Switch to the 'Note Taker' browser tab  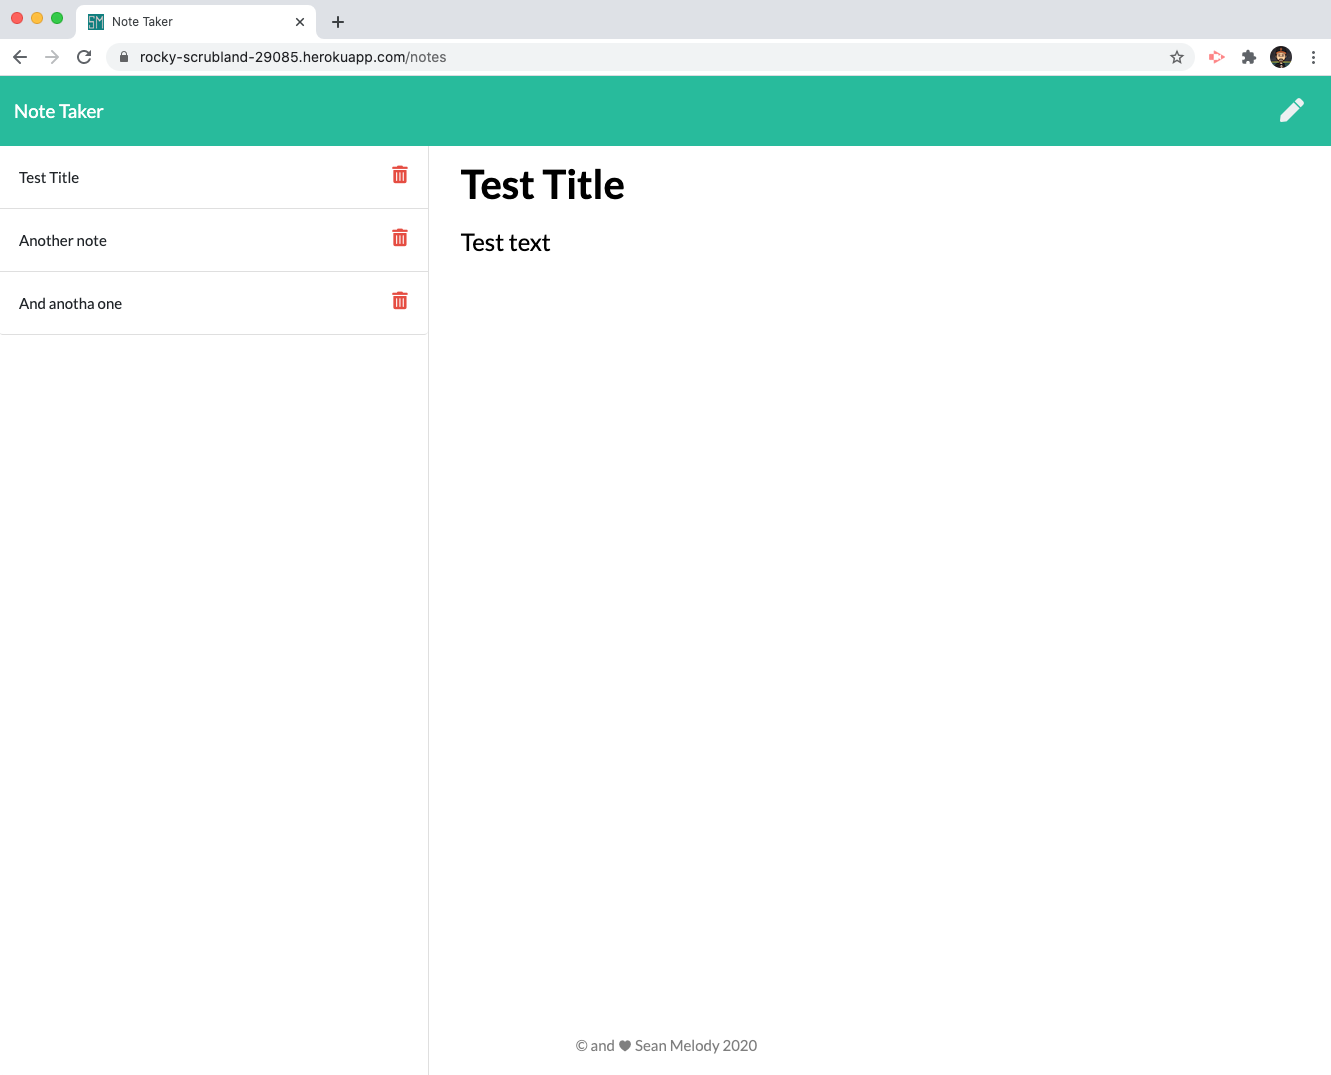click(x=180, y=20)
